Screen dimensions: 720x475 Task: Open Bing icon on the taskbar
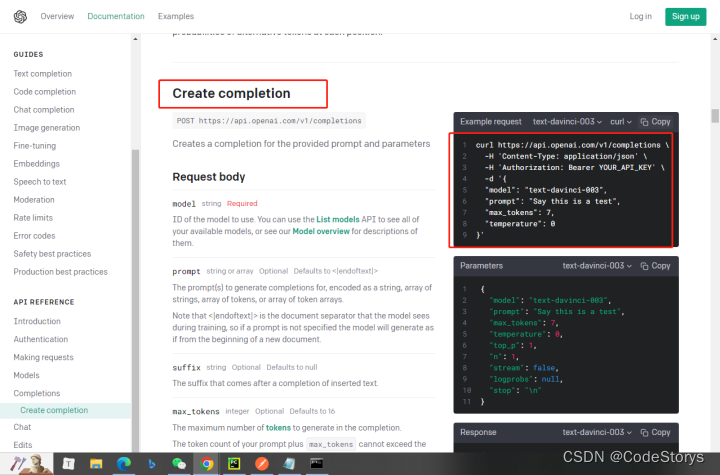152,464
